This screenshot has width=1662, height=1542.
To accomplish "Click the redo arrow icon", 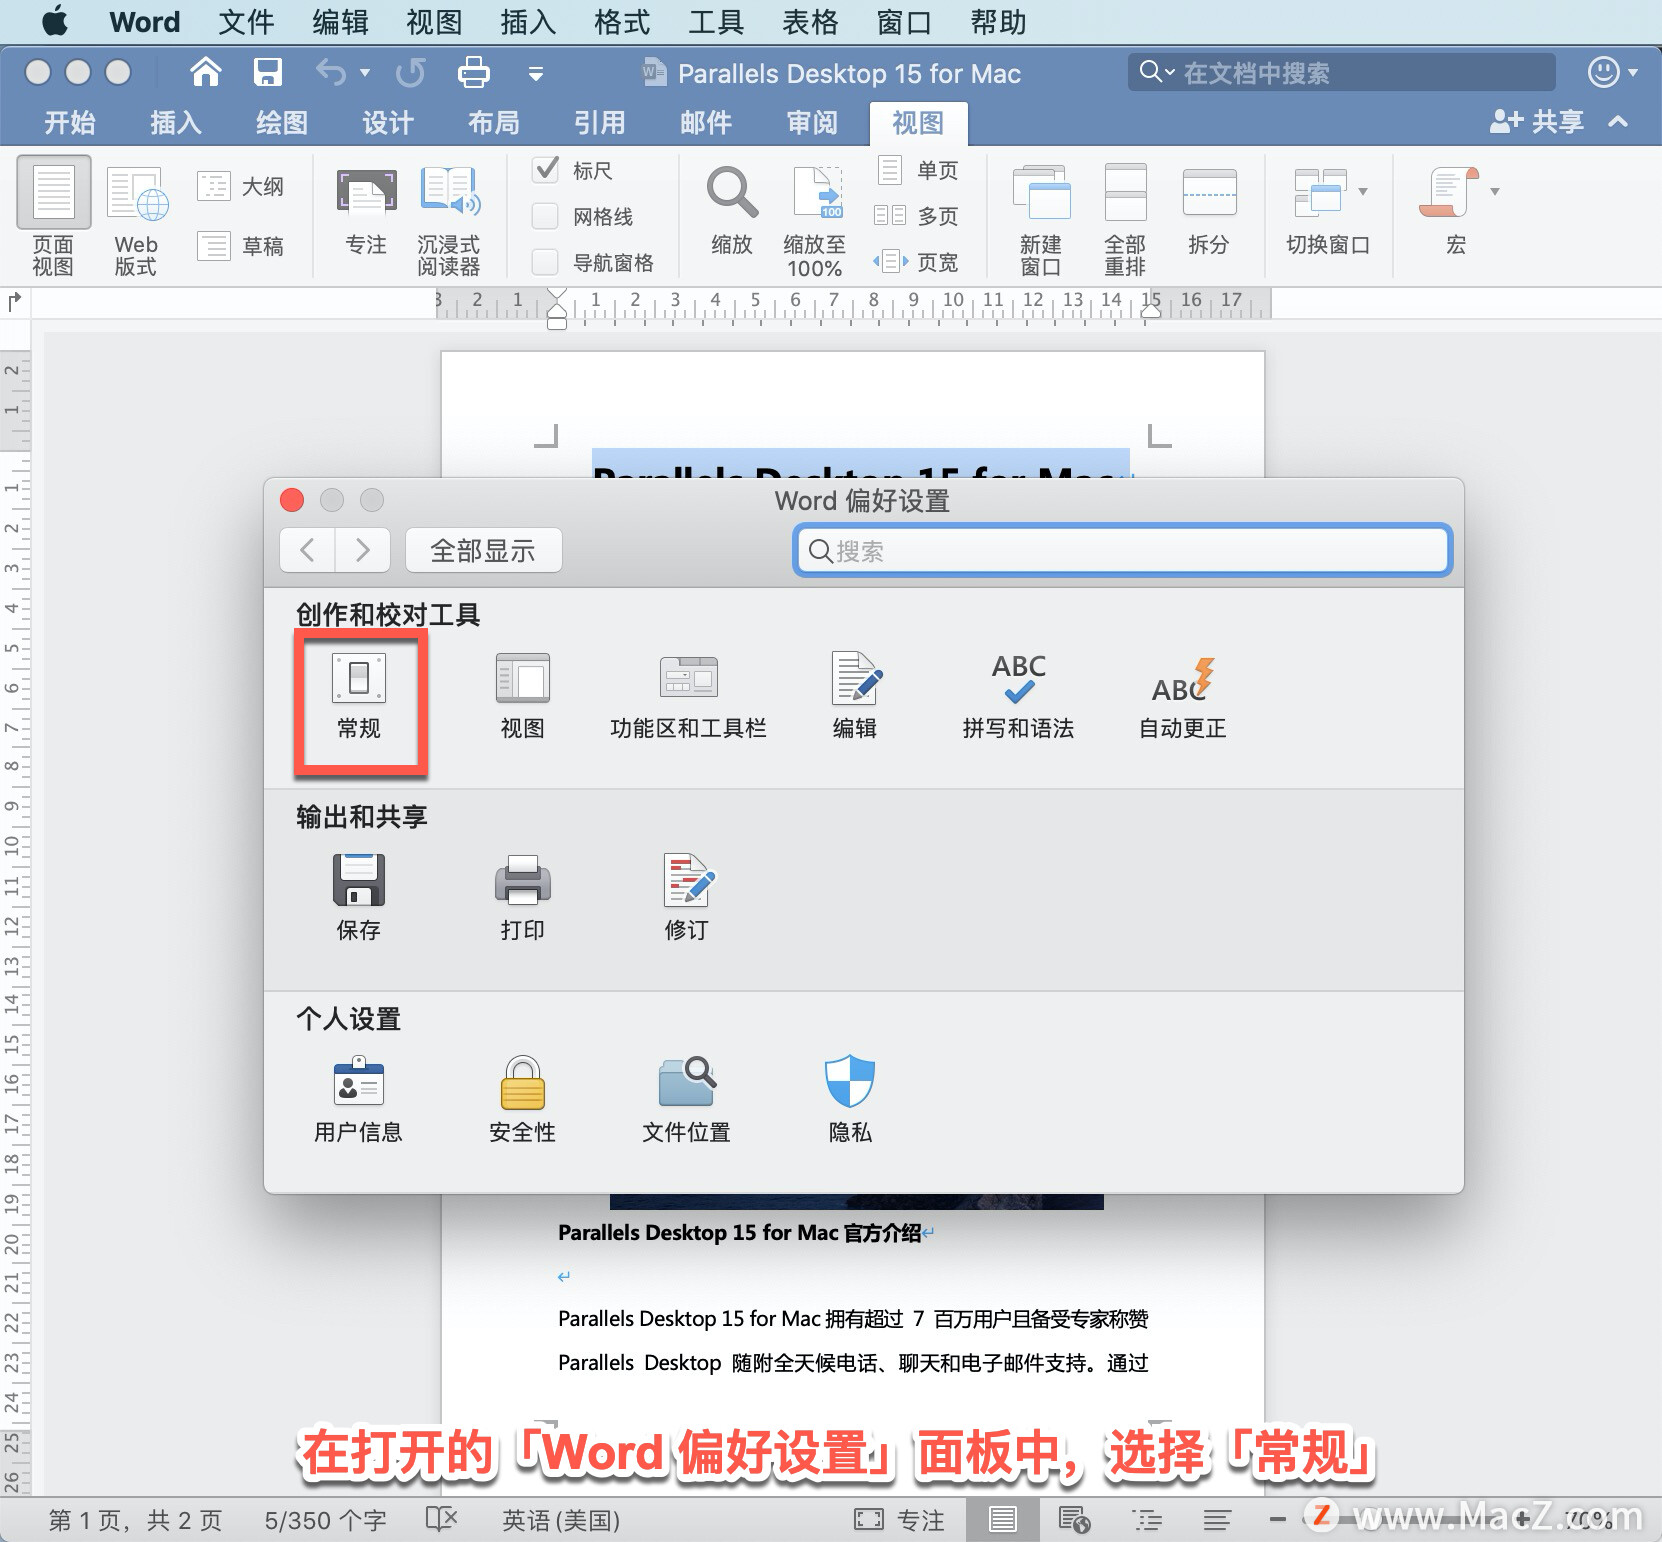I will click(x=410, y=72).
